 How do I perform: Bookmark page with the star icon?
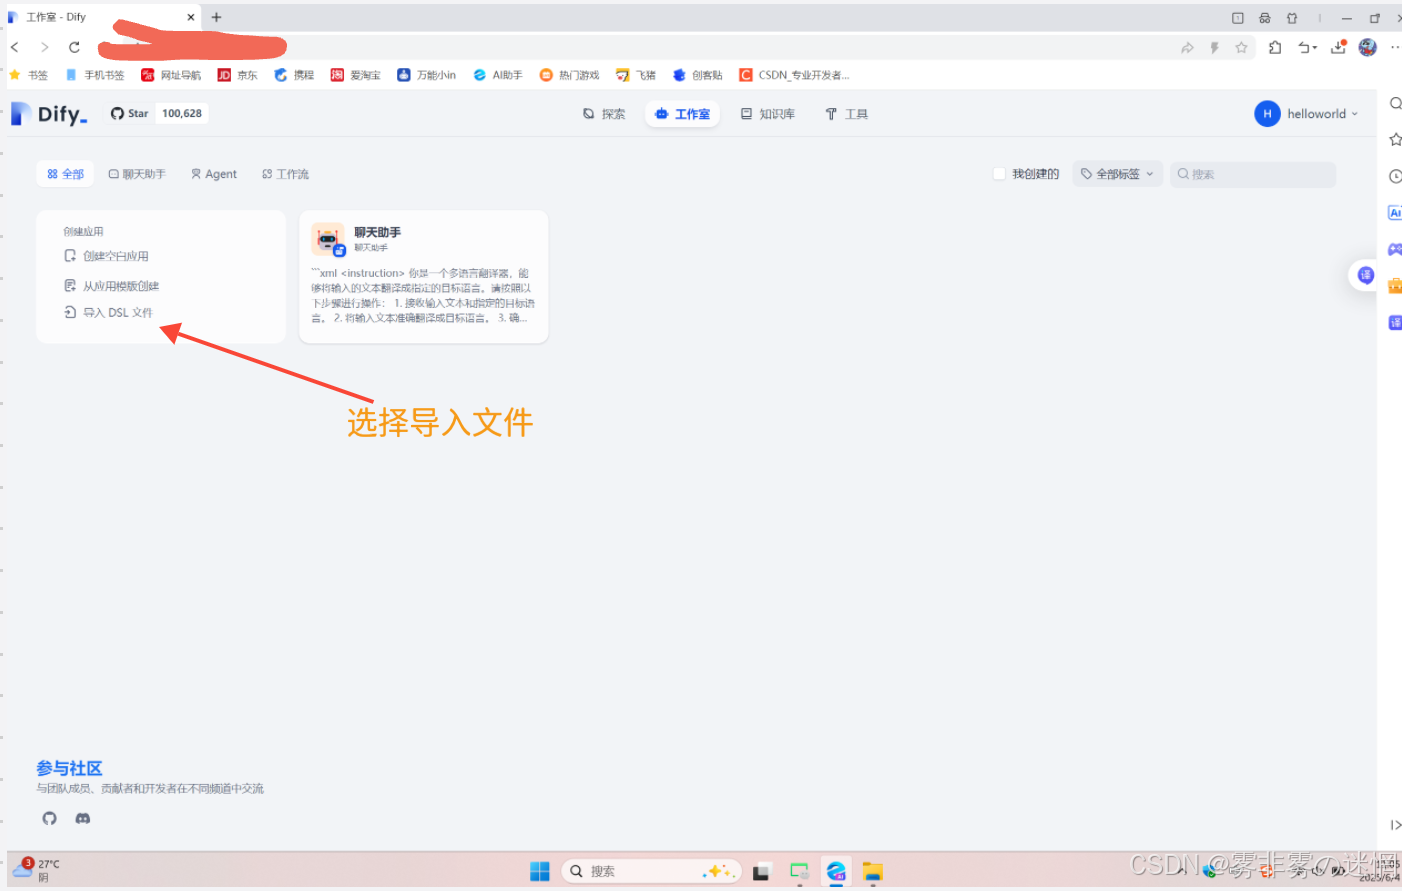[x=1241, y=47]
